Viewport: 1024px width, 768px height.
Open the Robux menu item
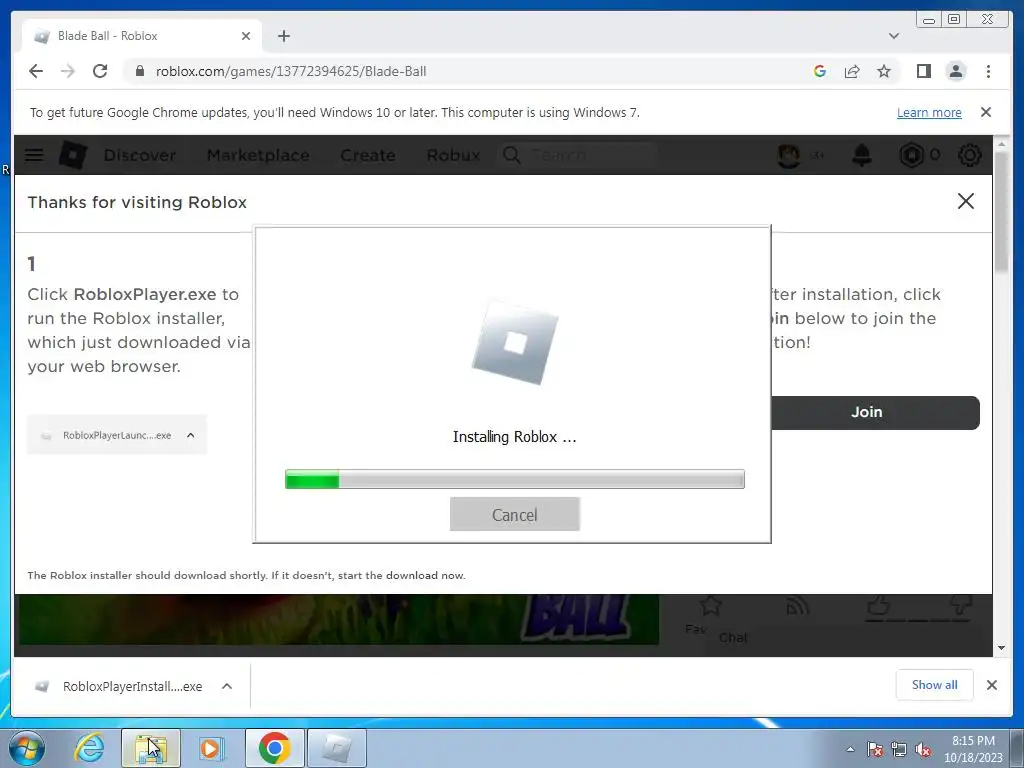click(x=453, y=155)
